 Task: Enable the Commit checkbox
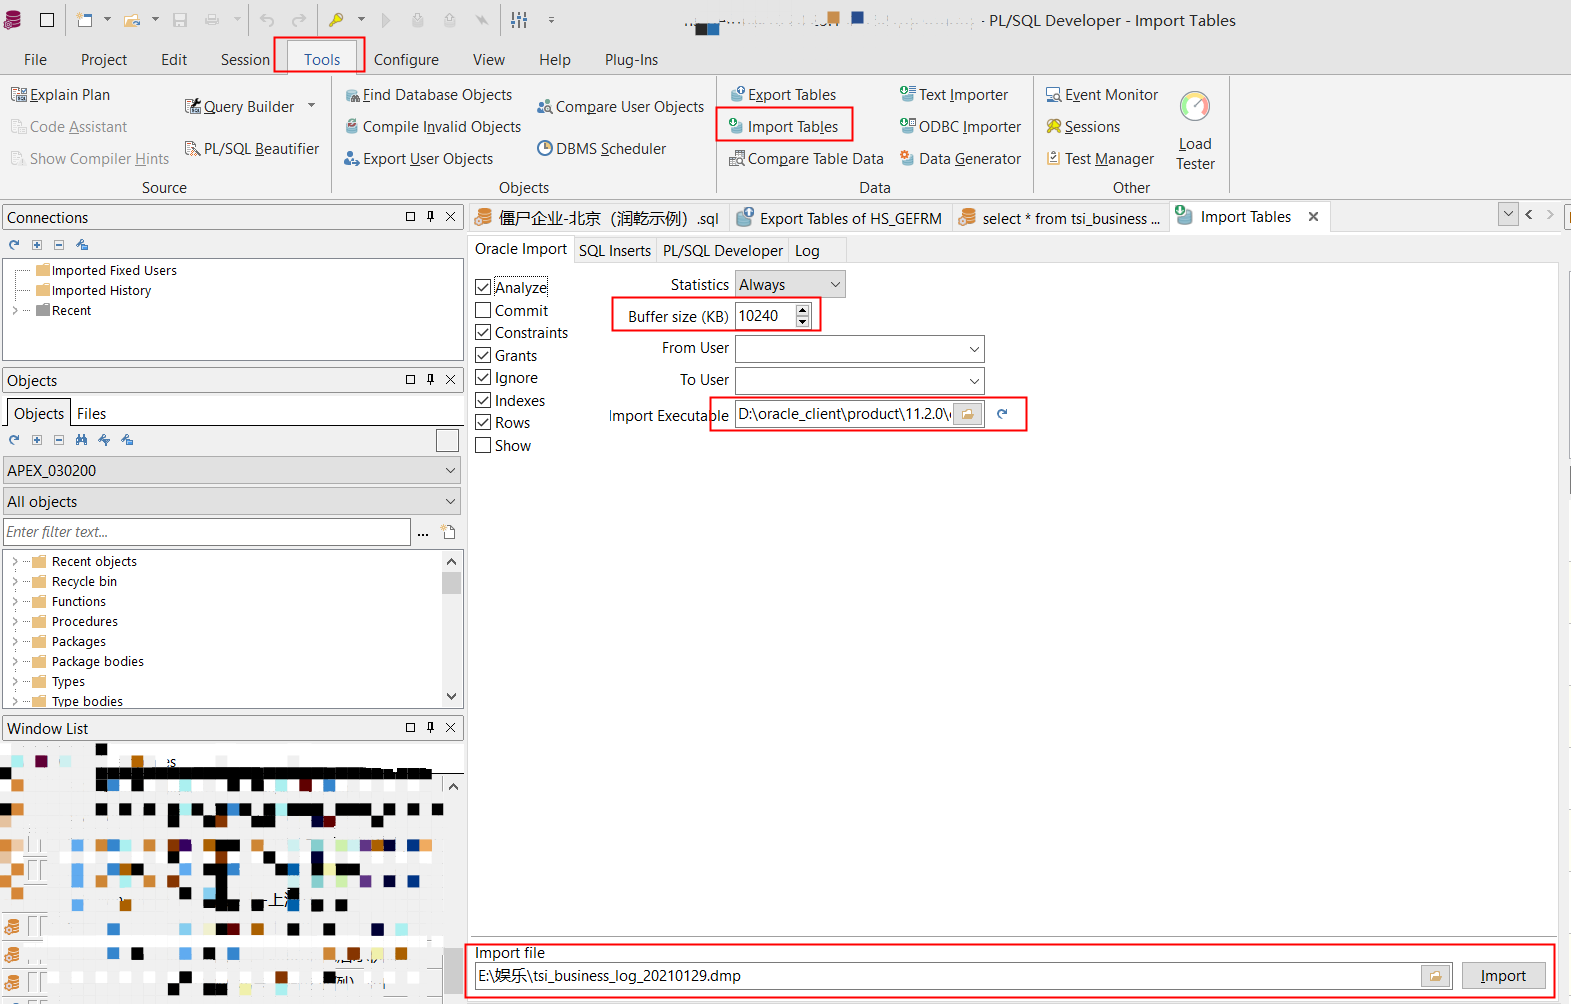(483, 311)
